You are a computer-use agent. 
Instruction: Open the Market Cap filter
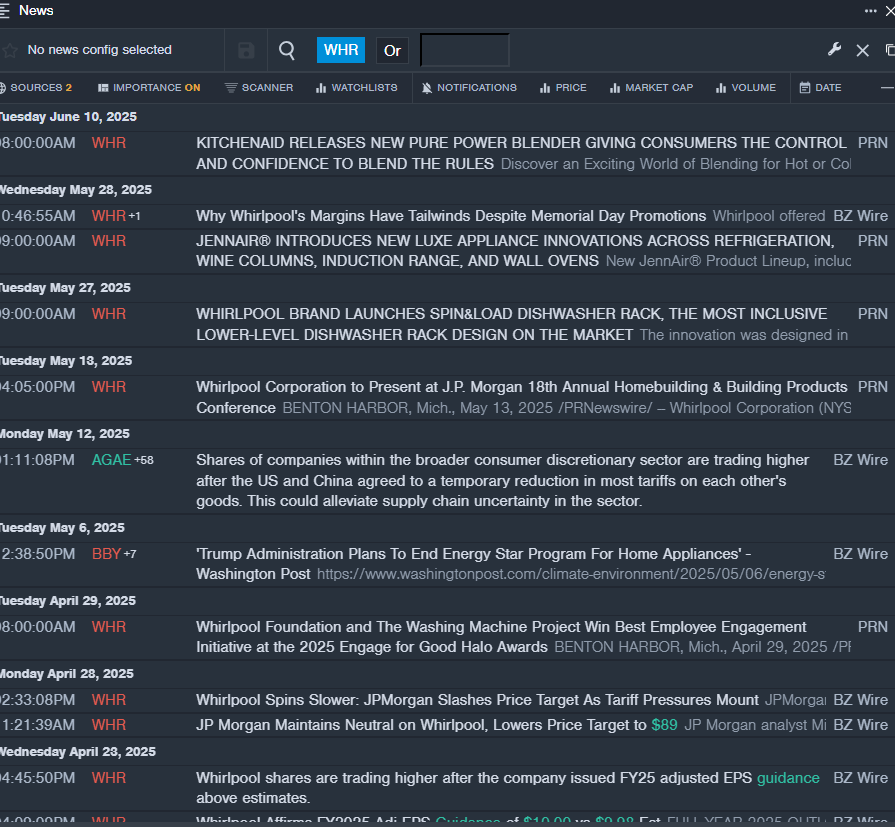651,87
